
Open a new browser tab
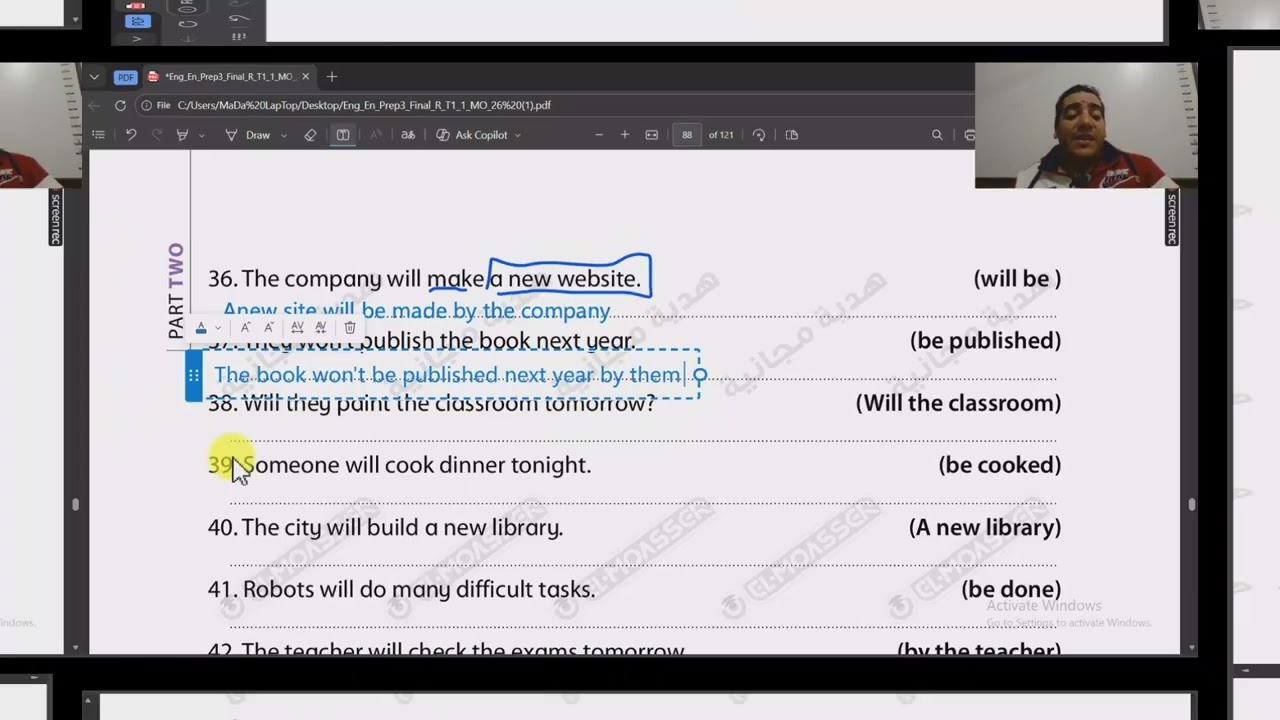pos(332,77)
